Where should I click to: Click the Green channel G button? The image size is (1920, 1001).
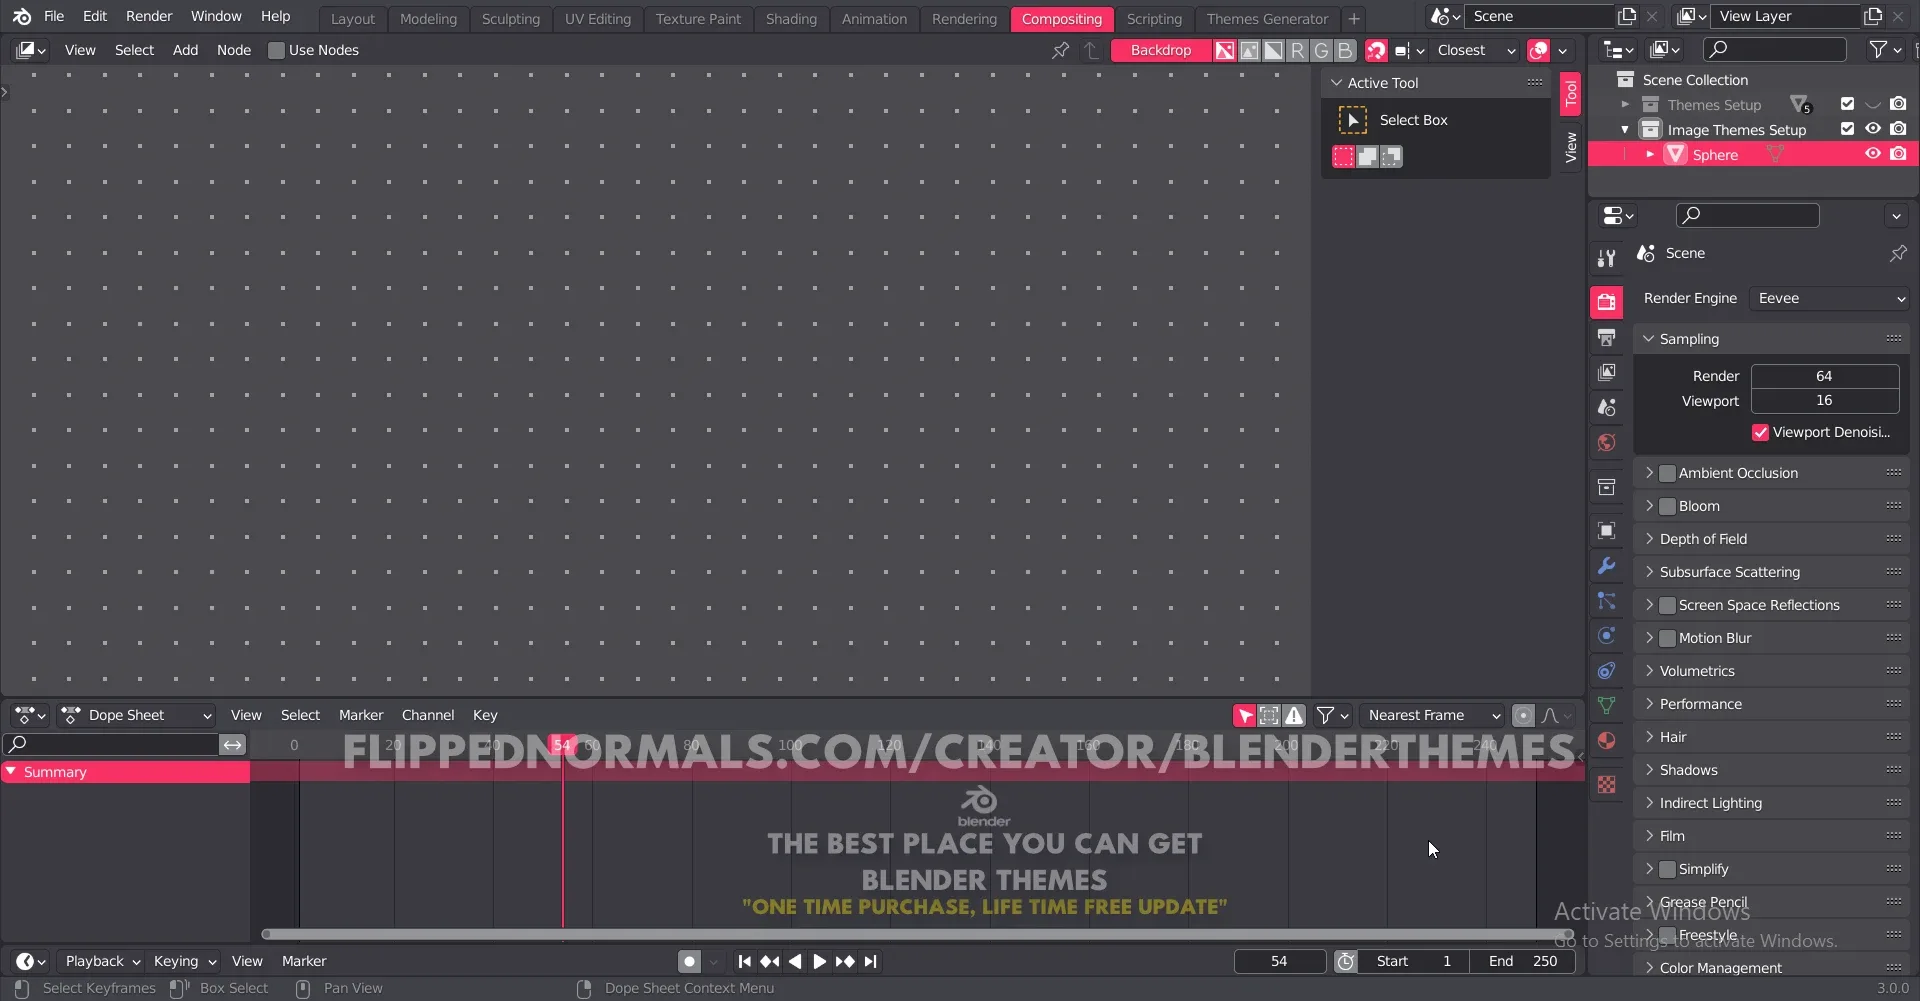[1321, 50]
